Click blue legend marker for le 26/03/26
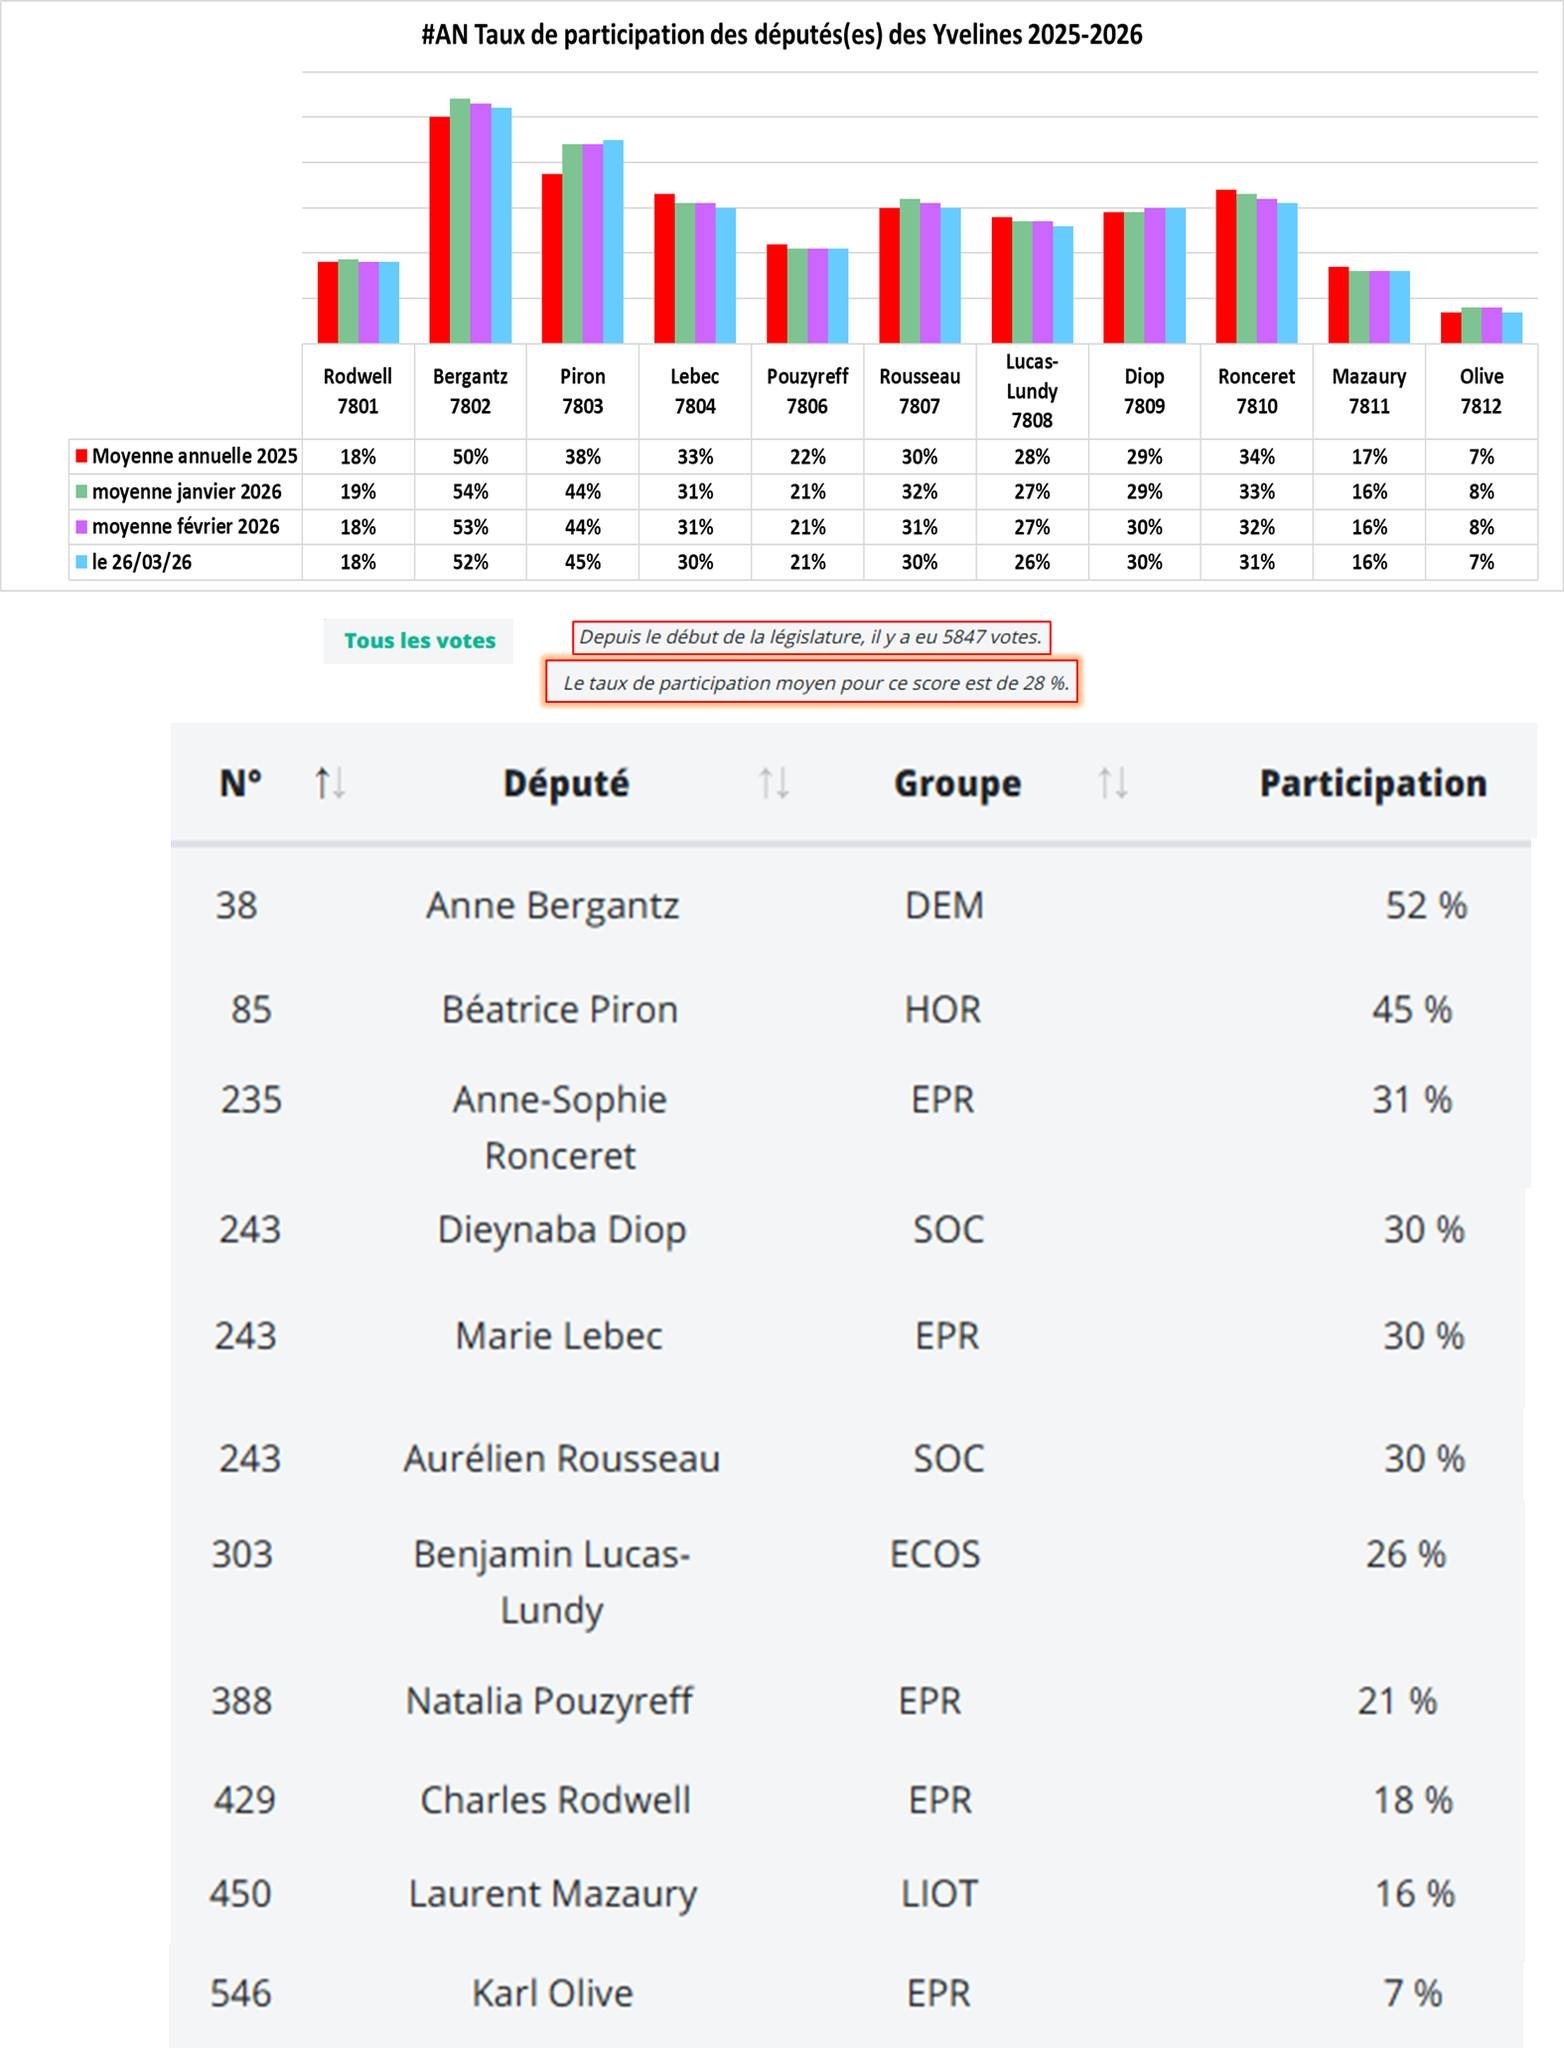The height and width of the screenshot is (2048, 1564). (82, 562)
